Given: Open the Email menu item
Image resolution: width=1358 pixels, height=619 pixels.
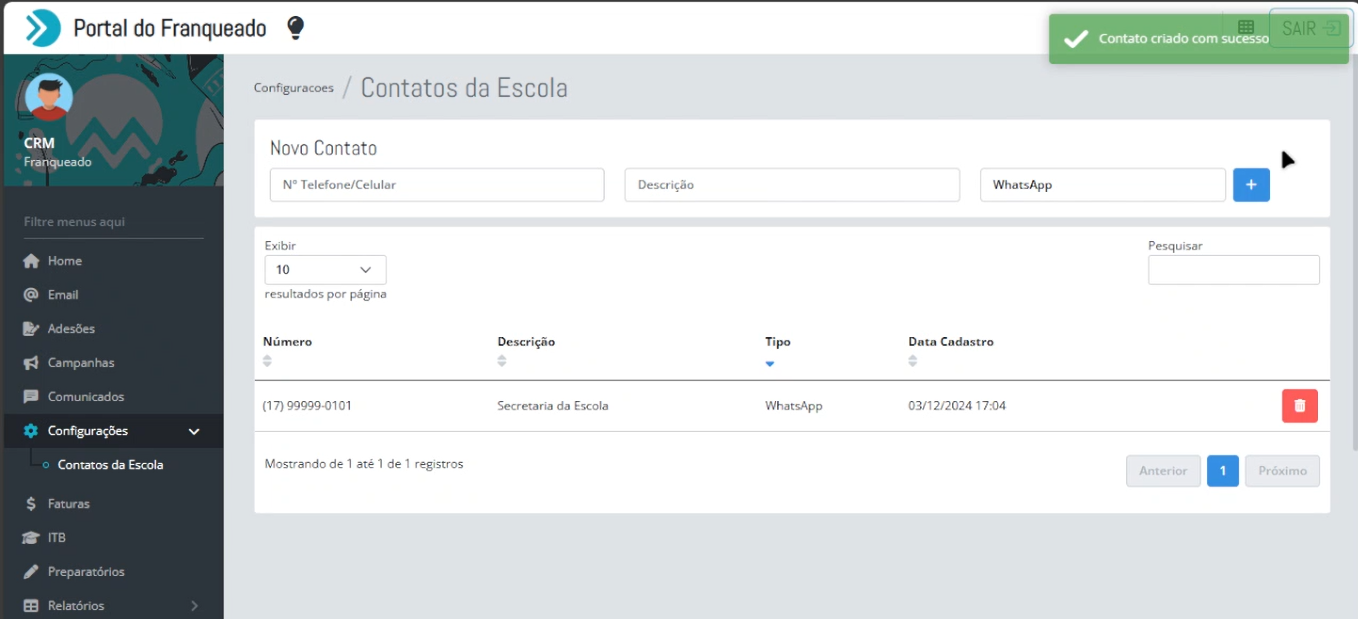Looking at the screenshot, I should click(63, 295).
